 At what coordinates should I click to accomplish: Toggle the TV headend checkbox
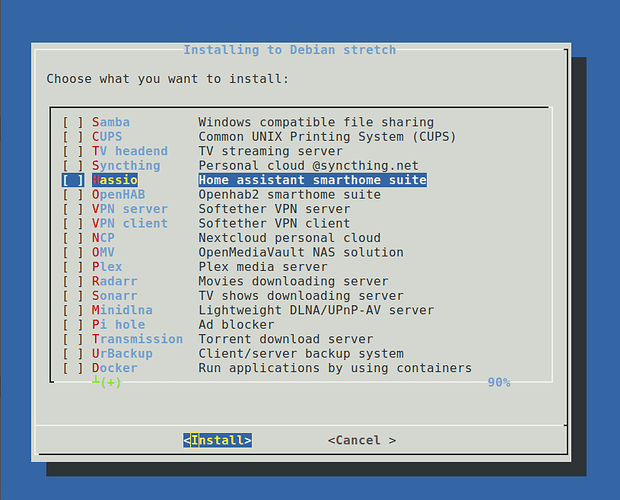coord(73,151)
